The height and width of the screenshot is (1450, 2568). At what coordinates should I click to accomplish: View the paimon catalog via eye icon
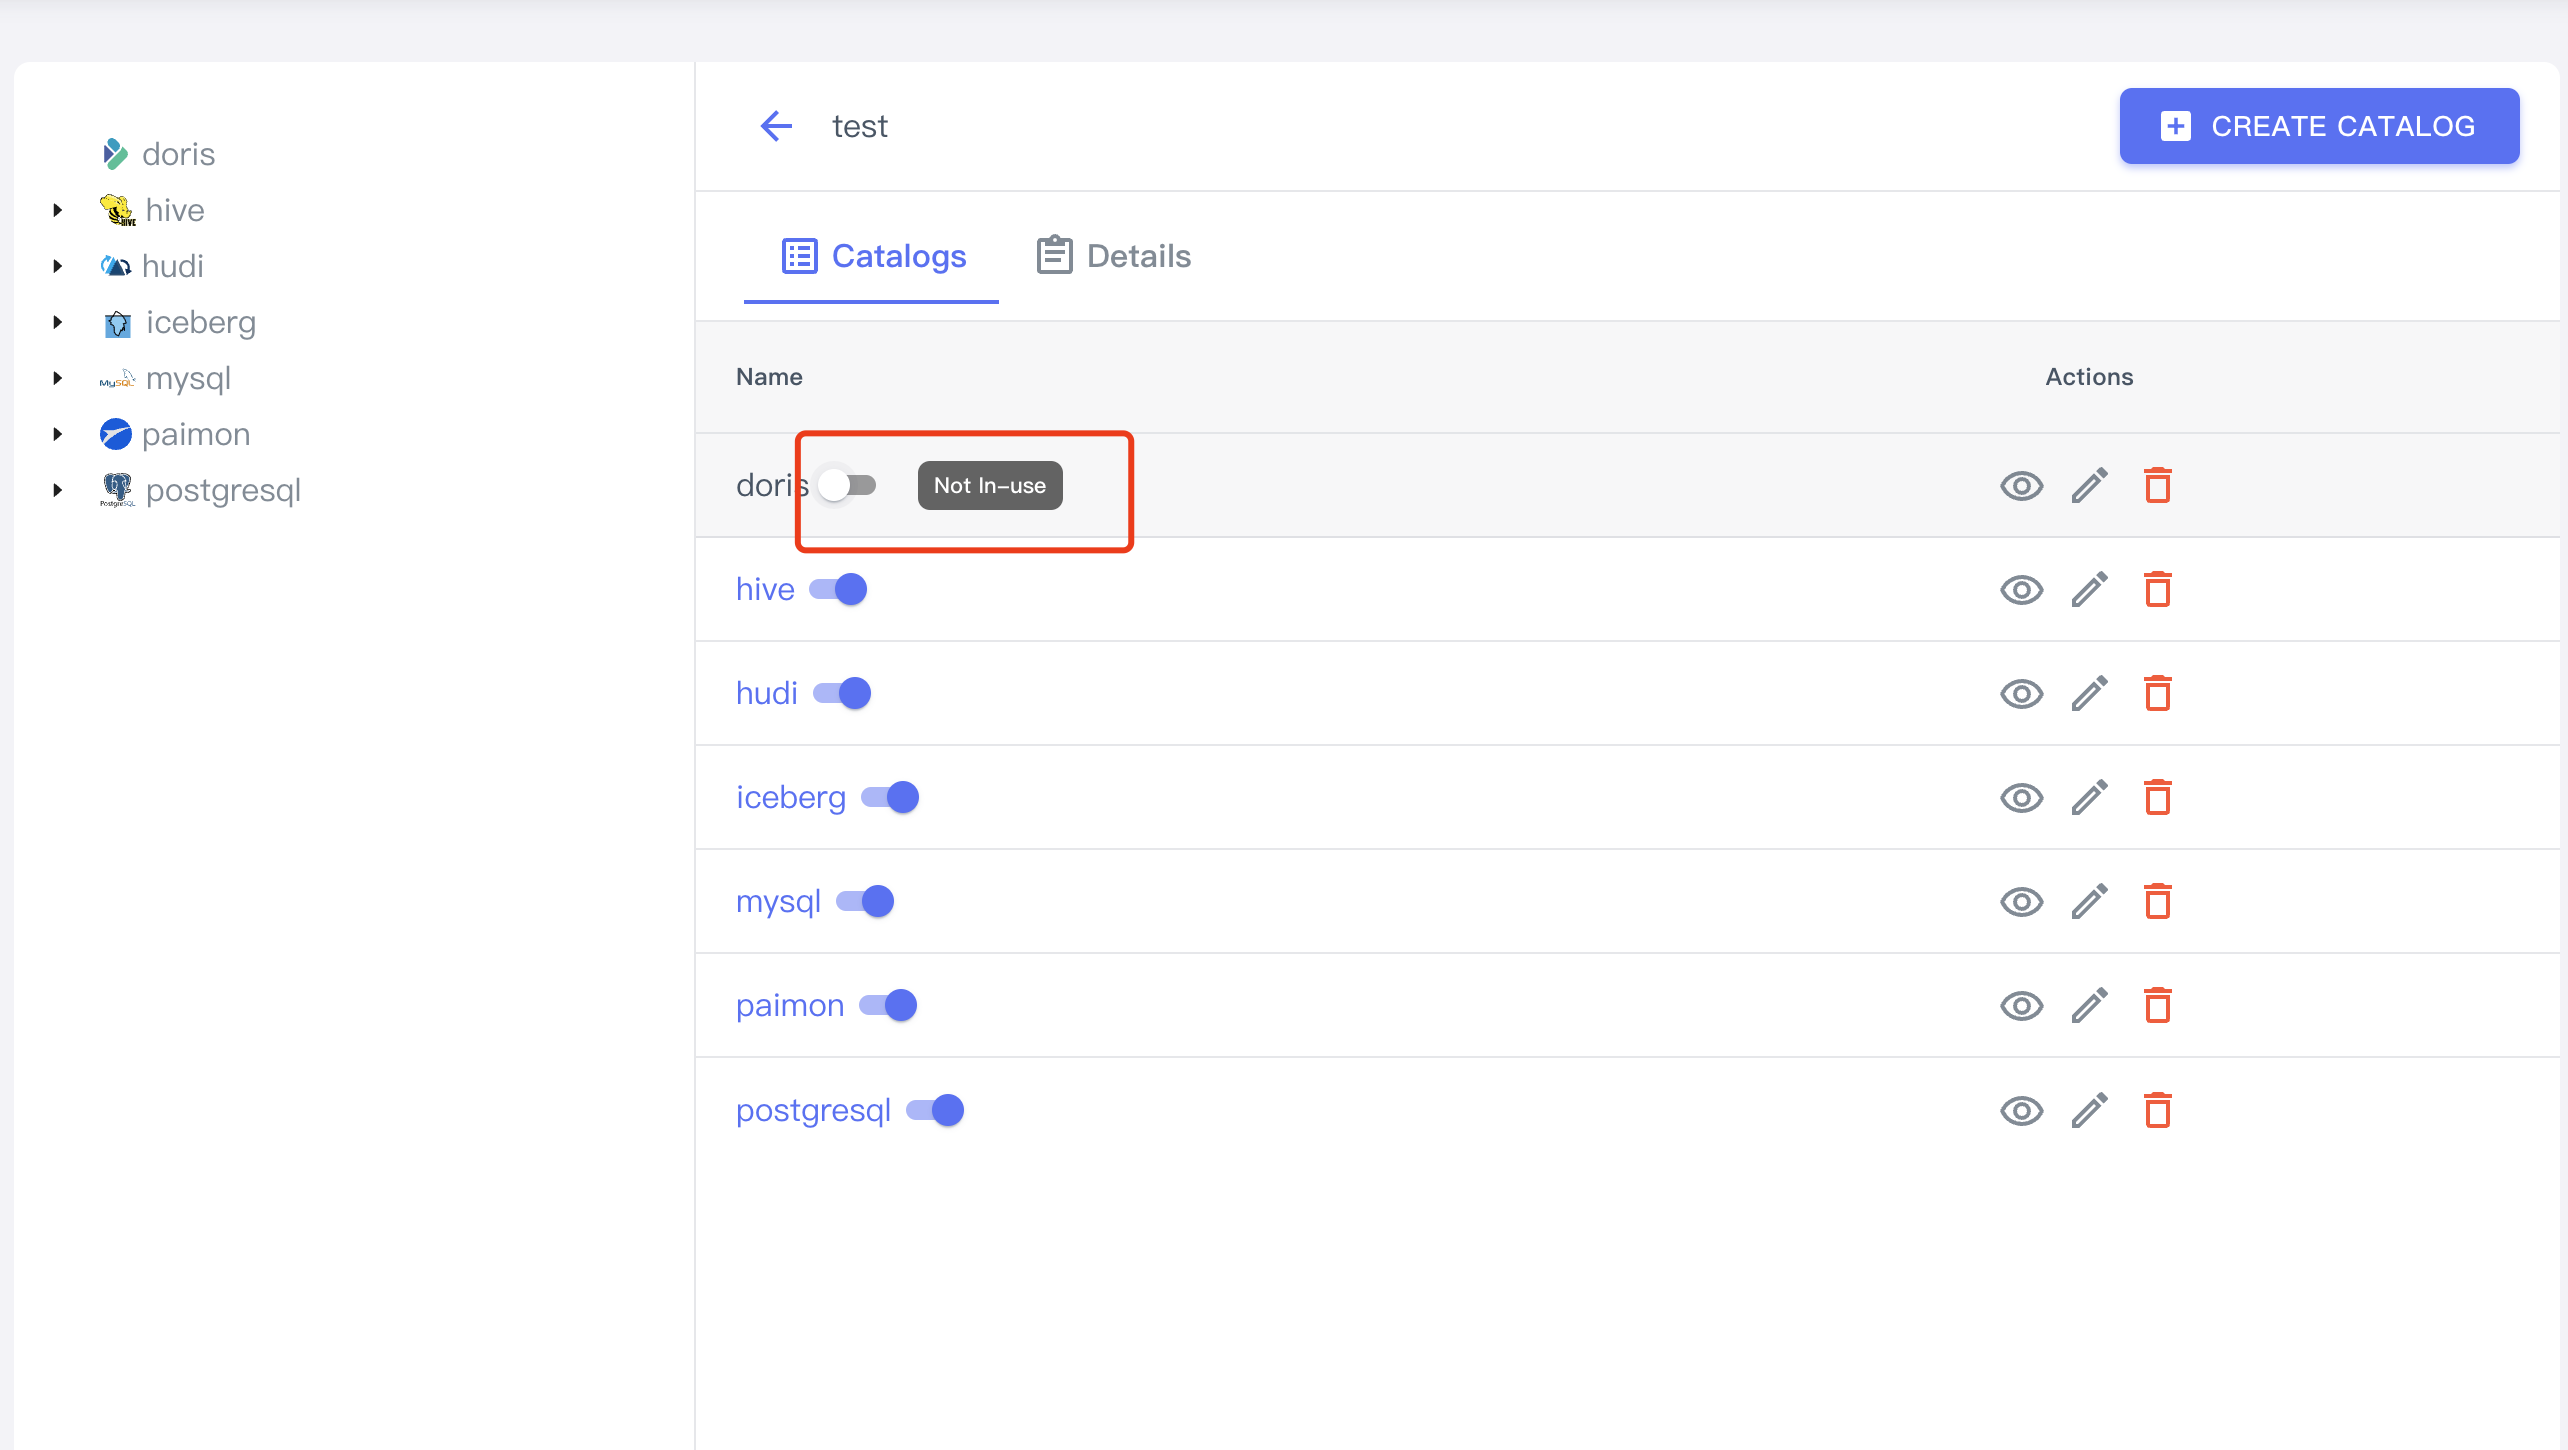click(2021, 1006)
